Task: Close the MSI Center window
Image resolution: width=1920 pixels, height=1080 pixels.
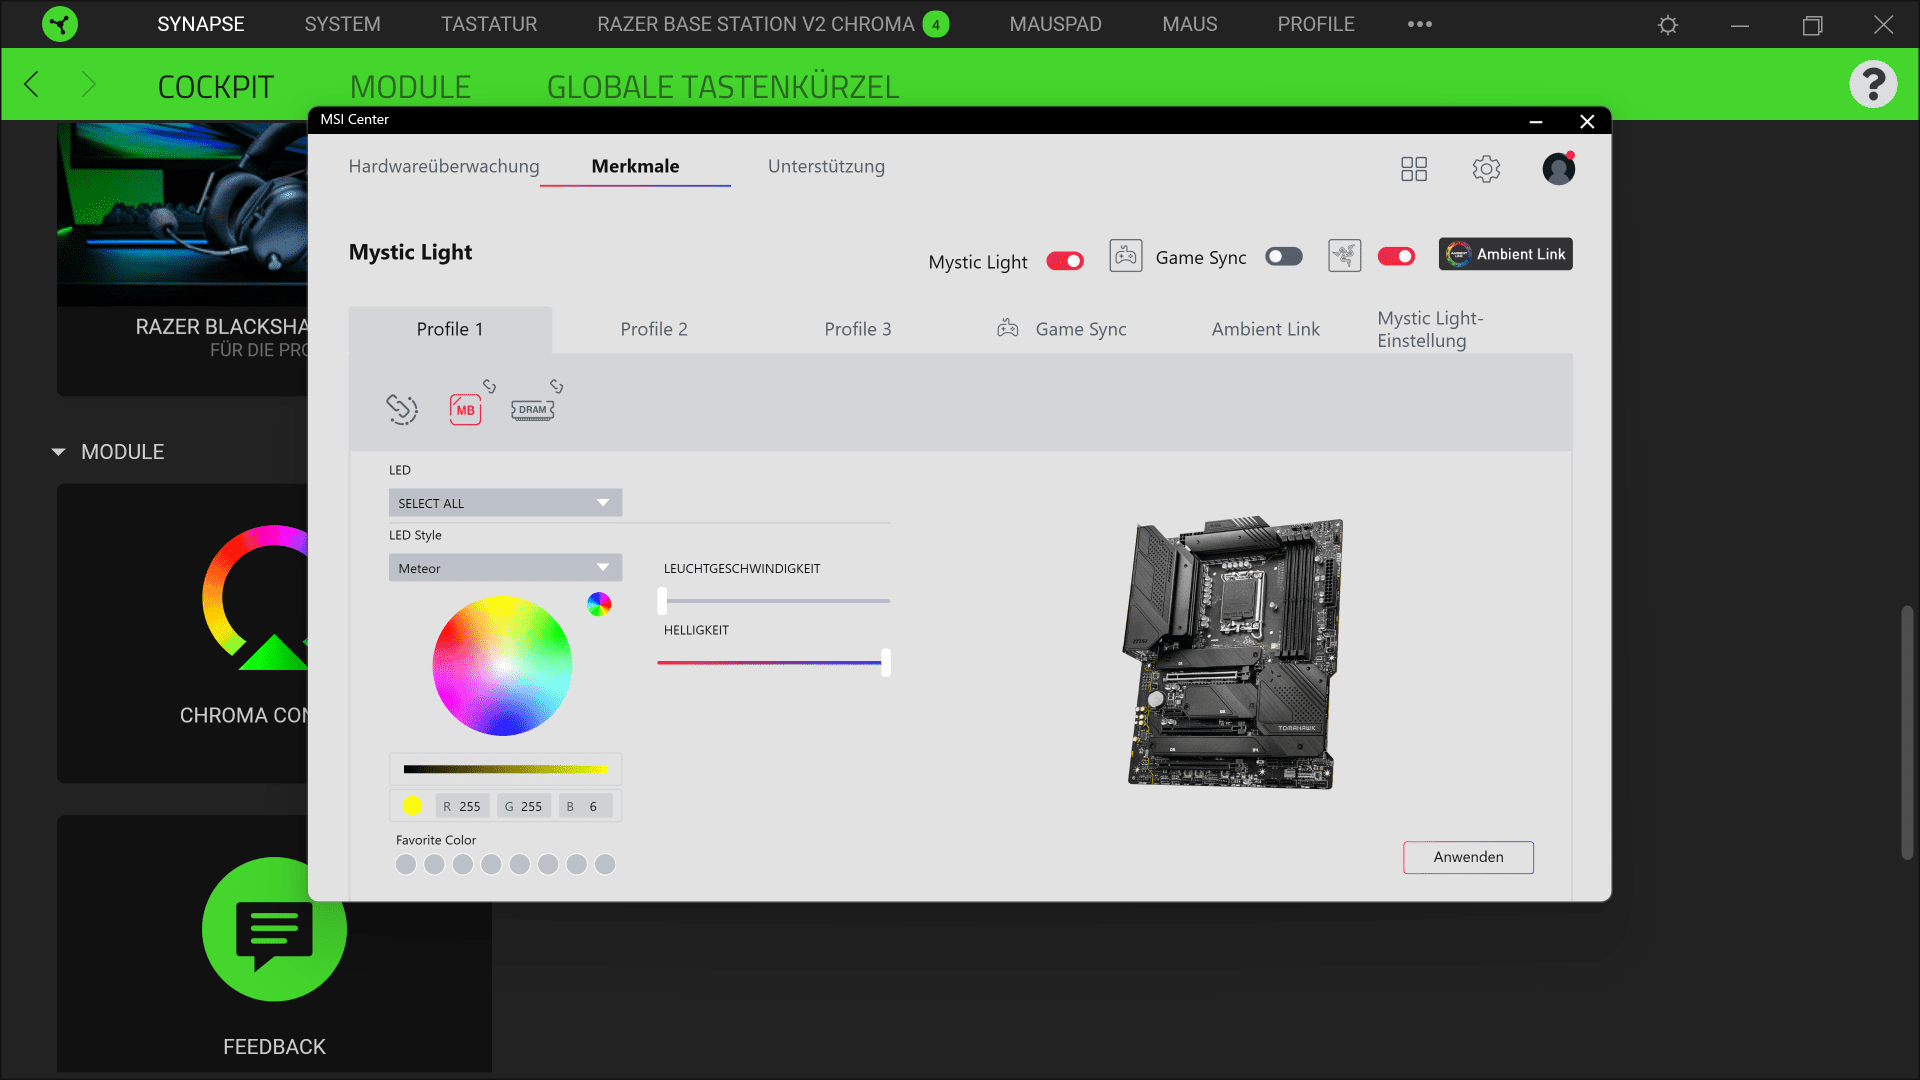Action: pyautogui.click(x=1587, y=121)
